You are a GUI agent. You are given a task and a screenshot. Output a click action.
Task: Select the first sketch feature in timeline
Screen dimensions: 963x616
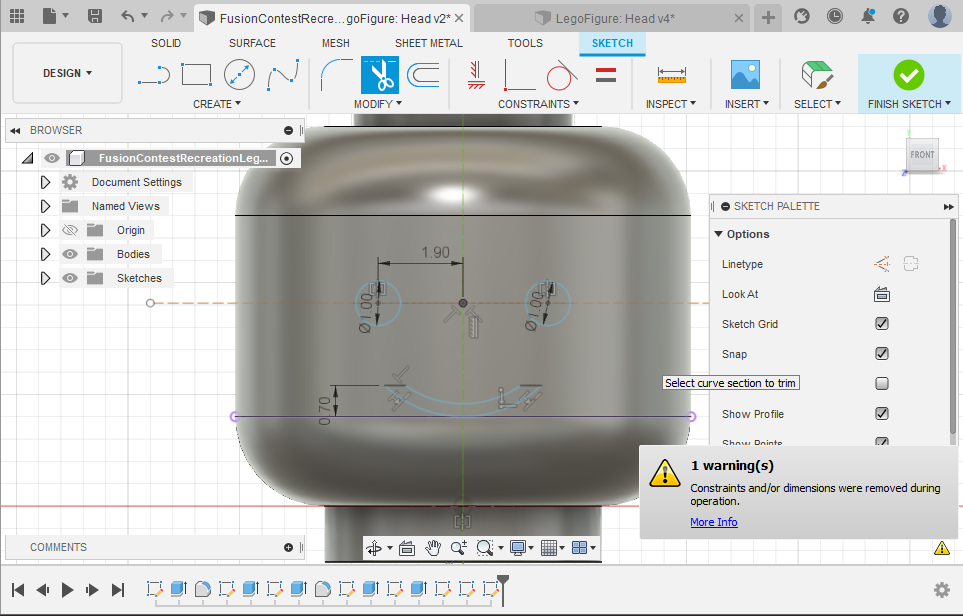(x=155, y=589)
